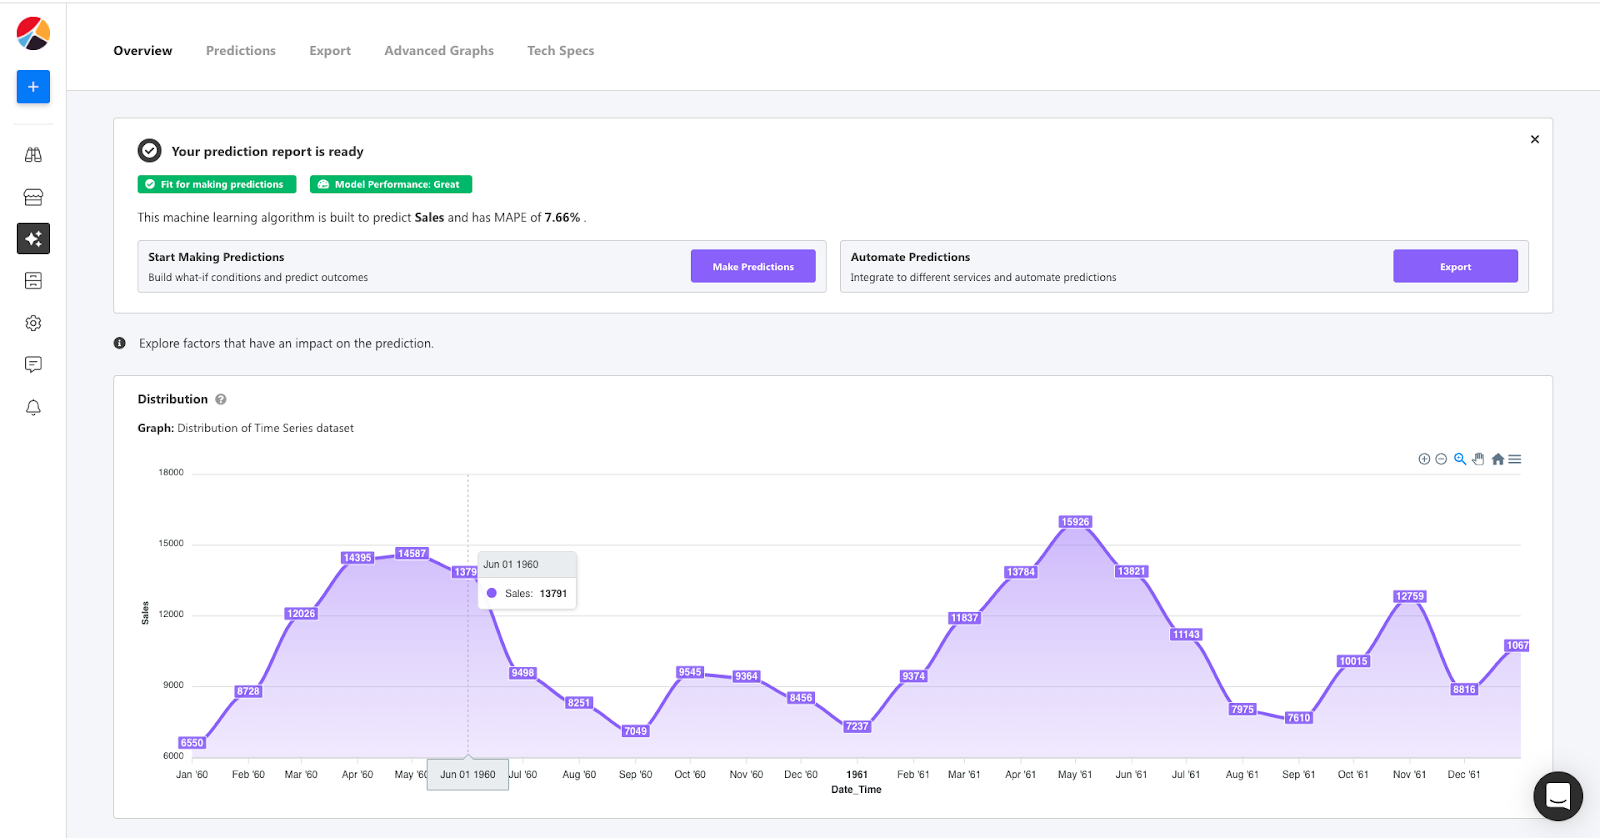The height and width of the screenshot is (838, 1600).
Task: Click the 9545 data point label
Action: (x=690, y=672)
